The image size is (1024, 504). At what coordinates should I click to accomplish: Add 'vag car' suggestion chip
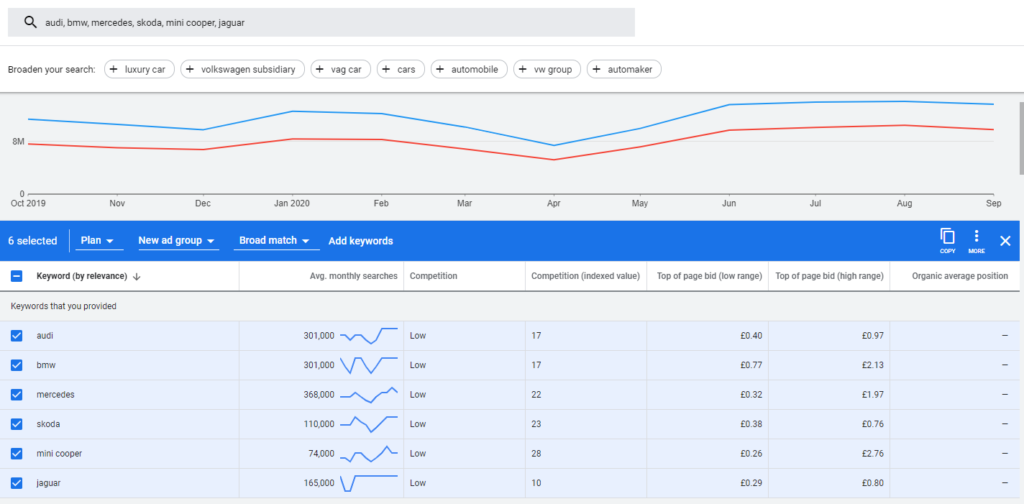(x=341, y=69)
